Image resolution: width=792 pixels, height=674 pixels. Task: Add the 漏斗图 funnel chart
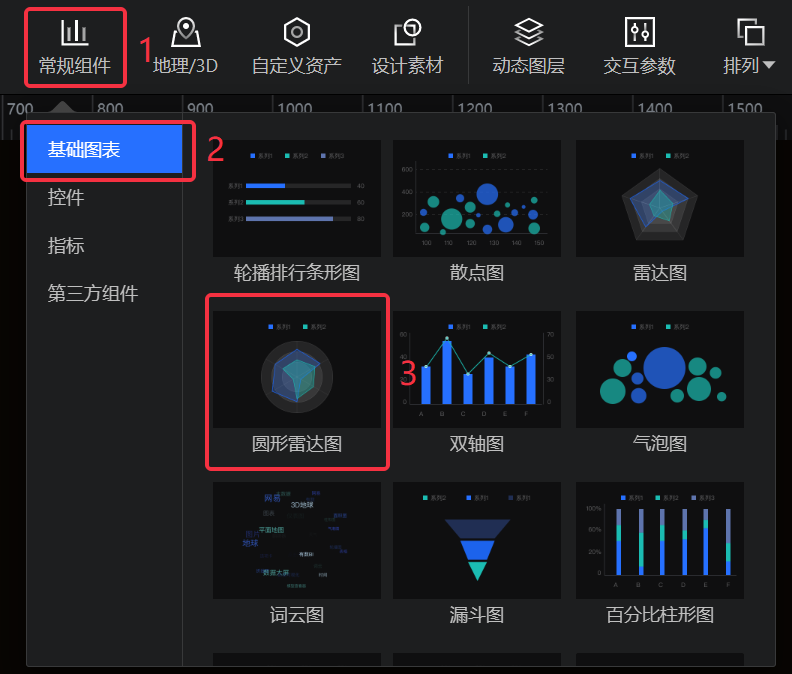[477, 541]
